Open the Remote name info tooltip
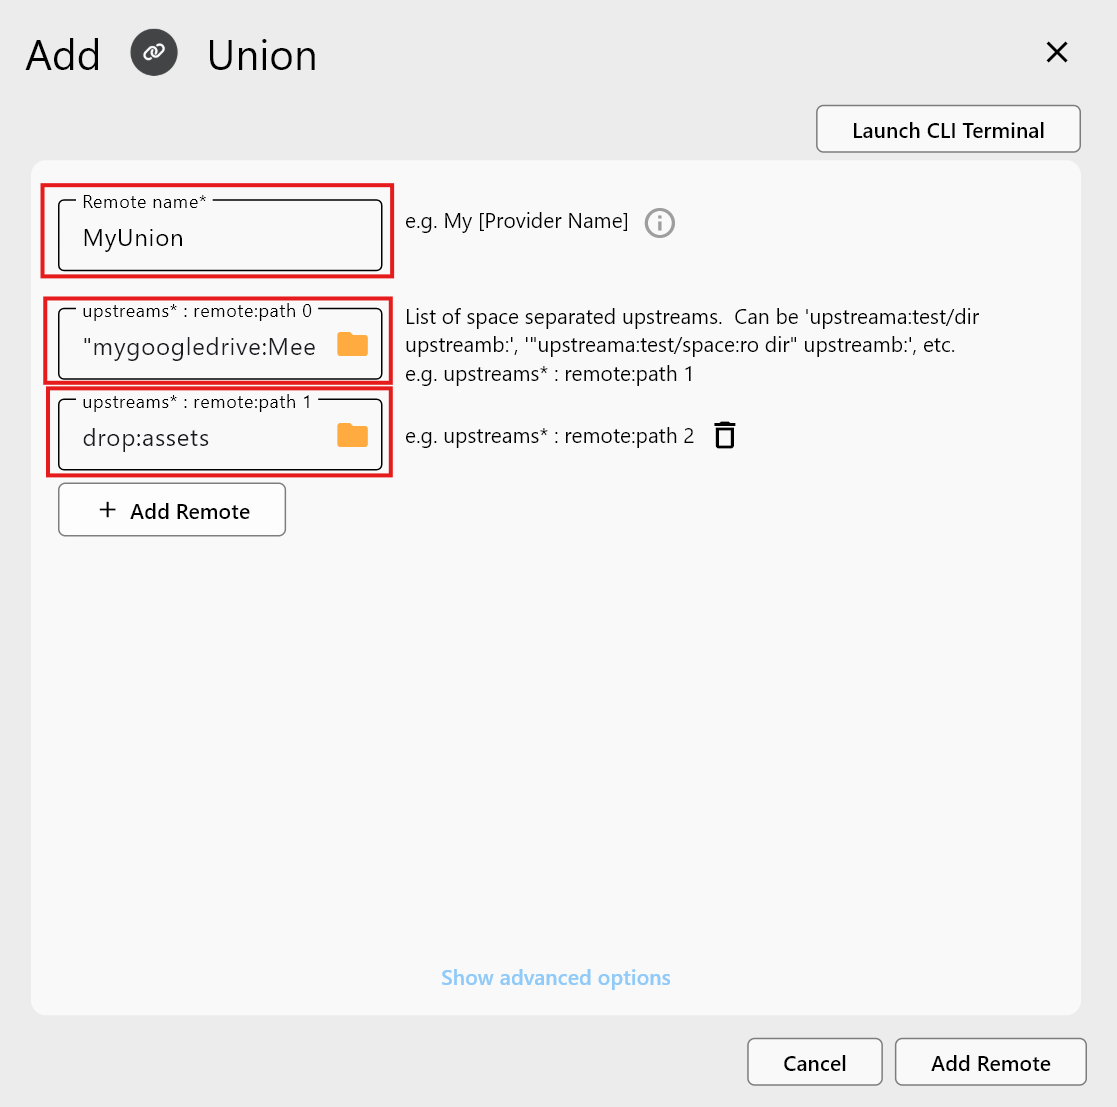This screenshot has width=1117, height=1107. click(x=659, y=223)
